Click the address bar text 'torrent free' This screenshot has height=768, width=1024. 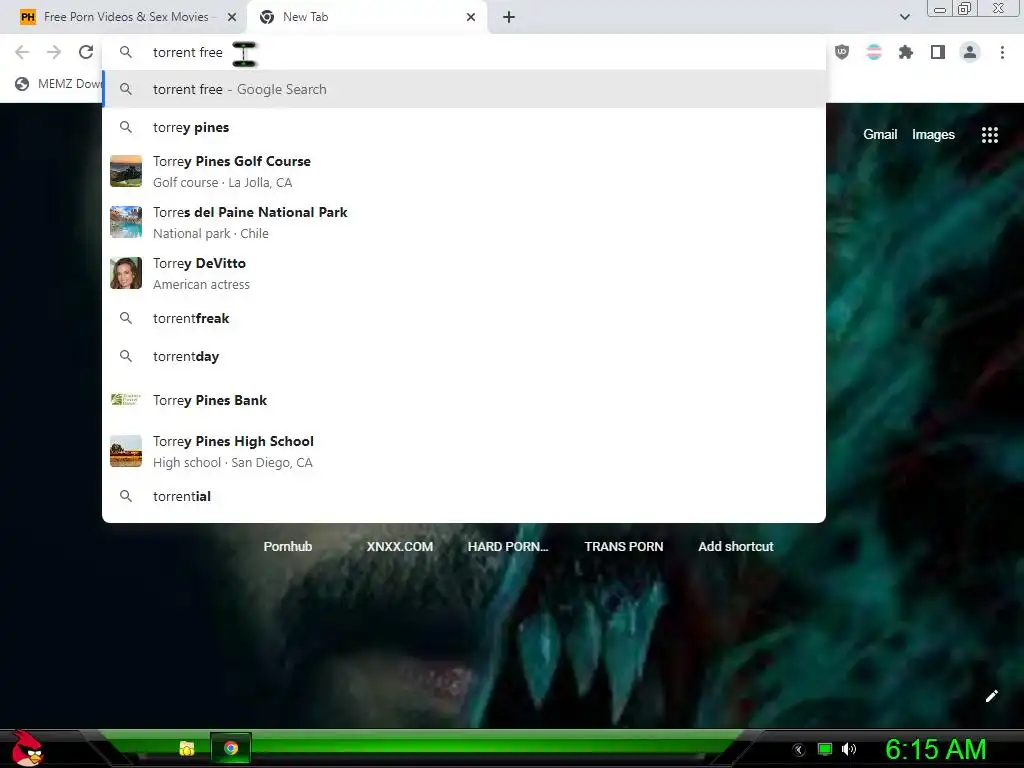point(187,52)
